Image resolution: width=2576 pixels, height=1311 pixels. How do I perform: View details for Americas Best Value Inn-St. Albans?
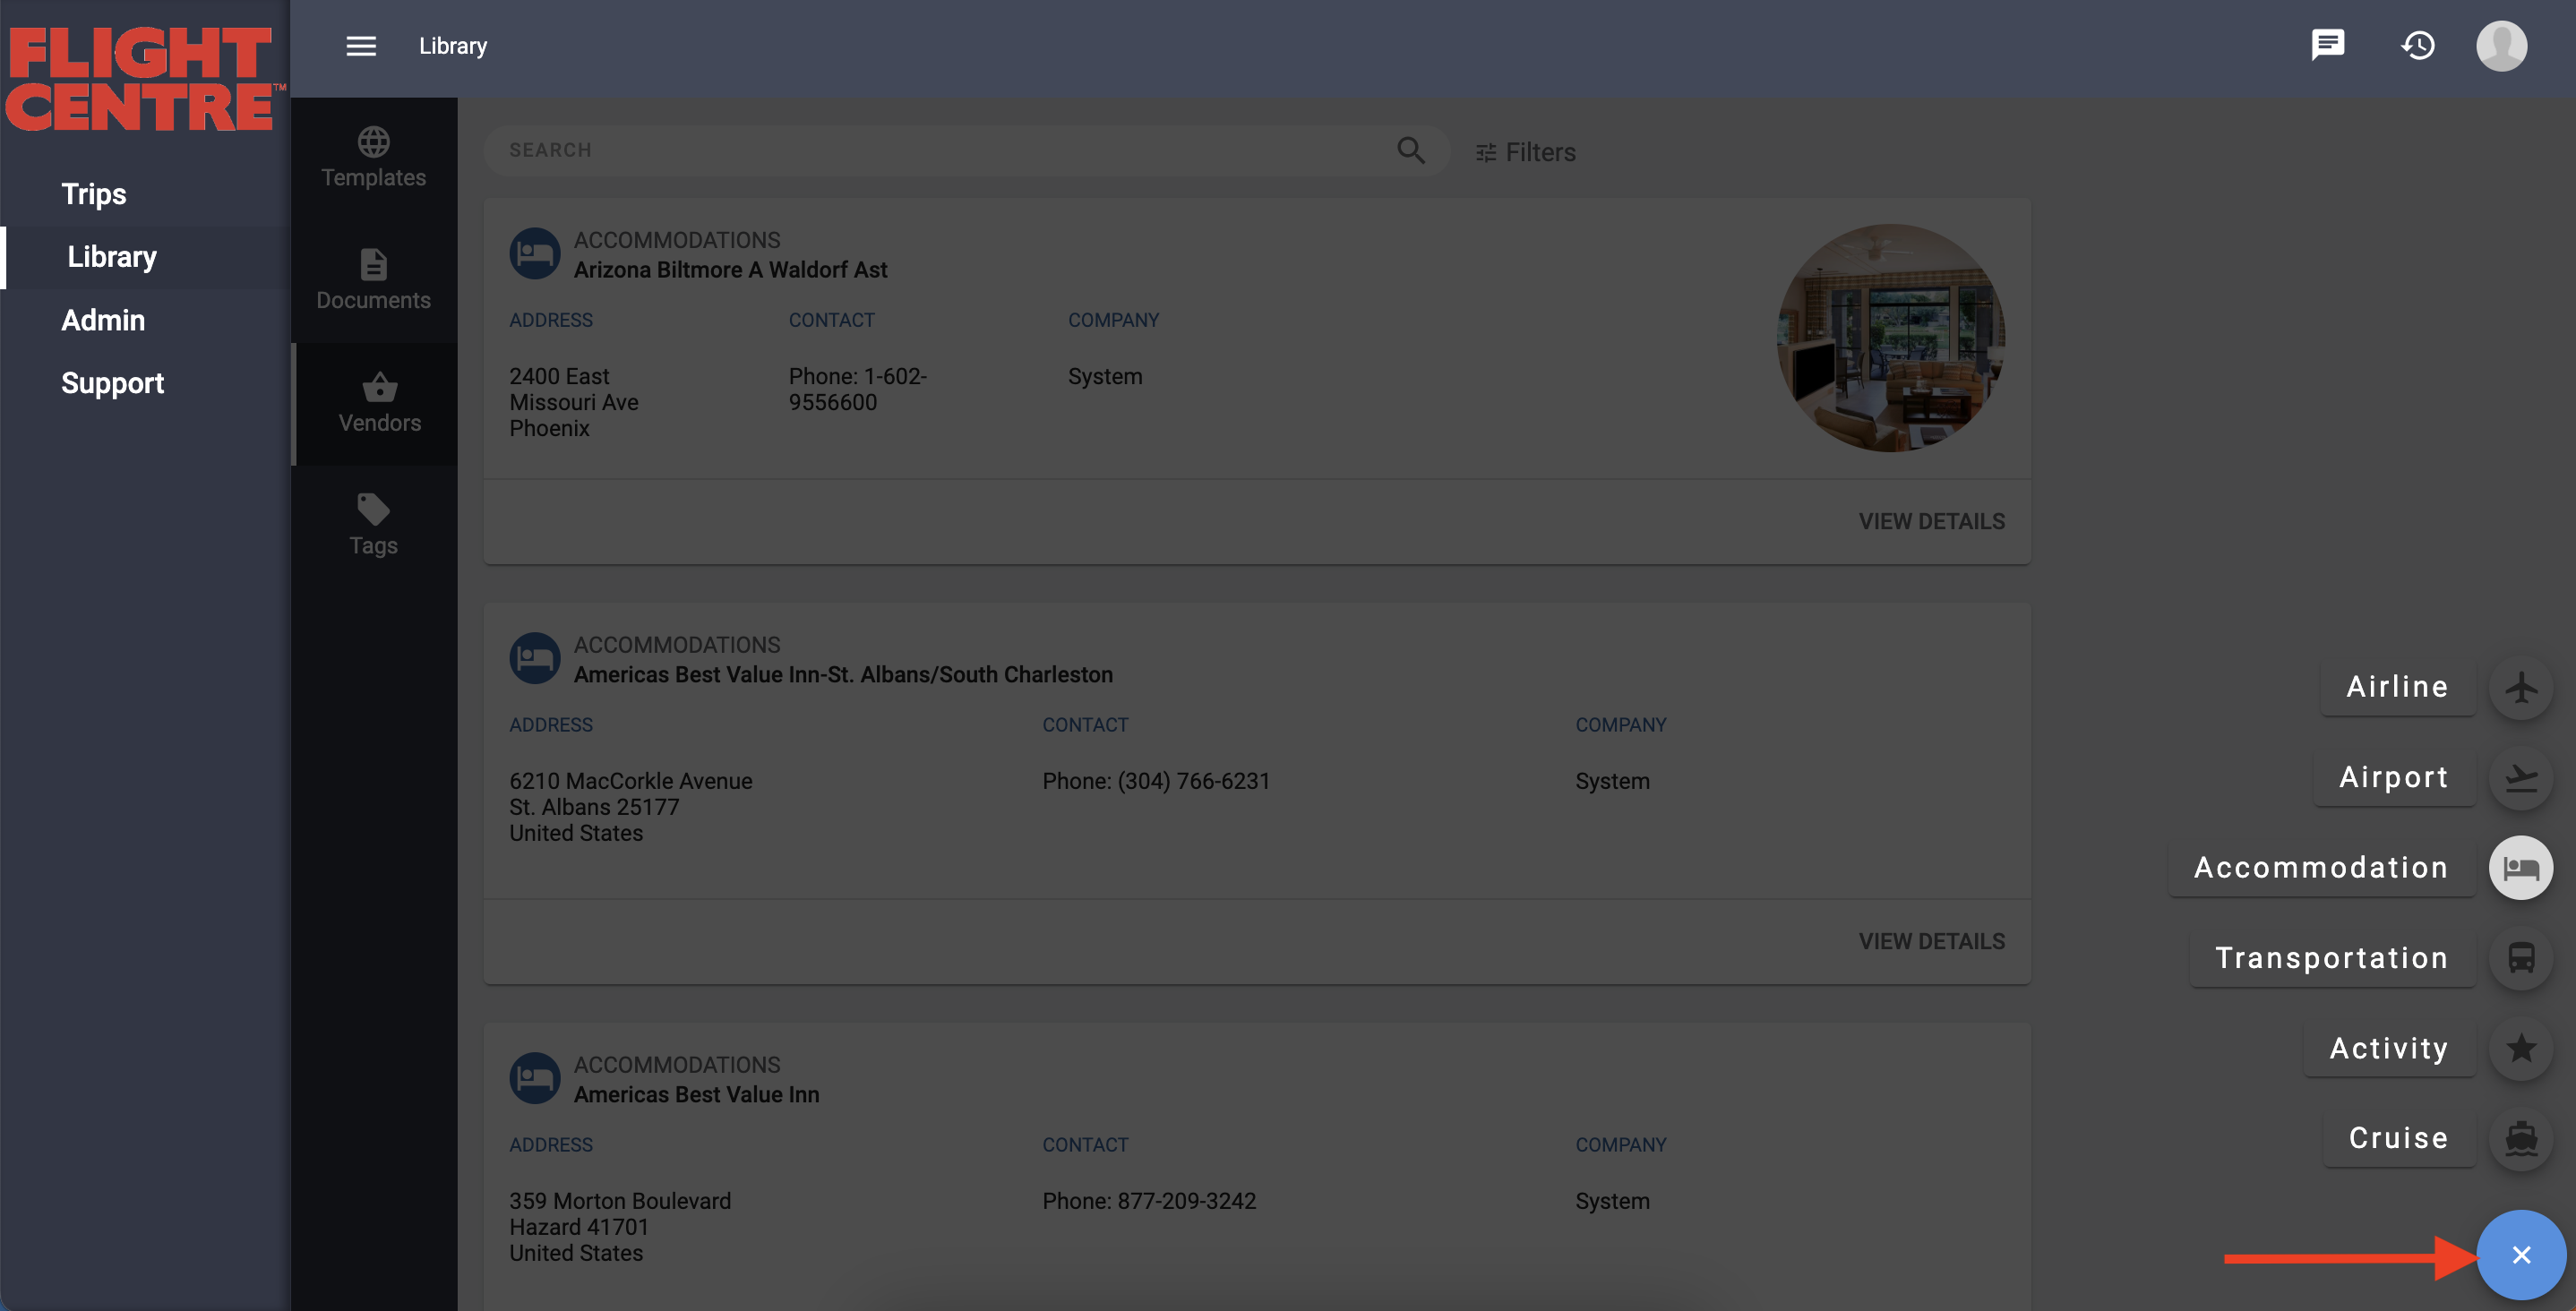(x=1931, y=942)
